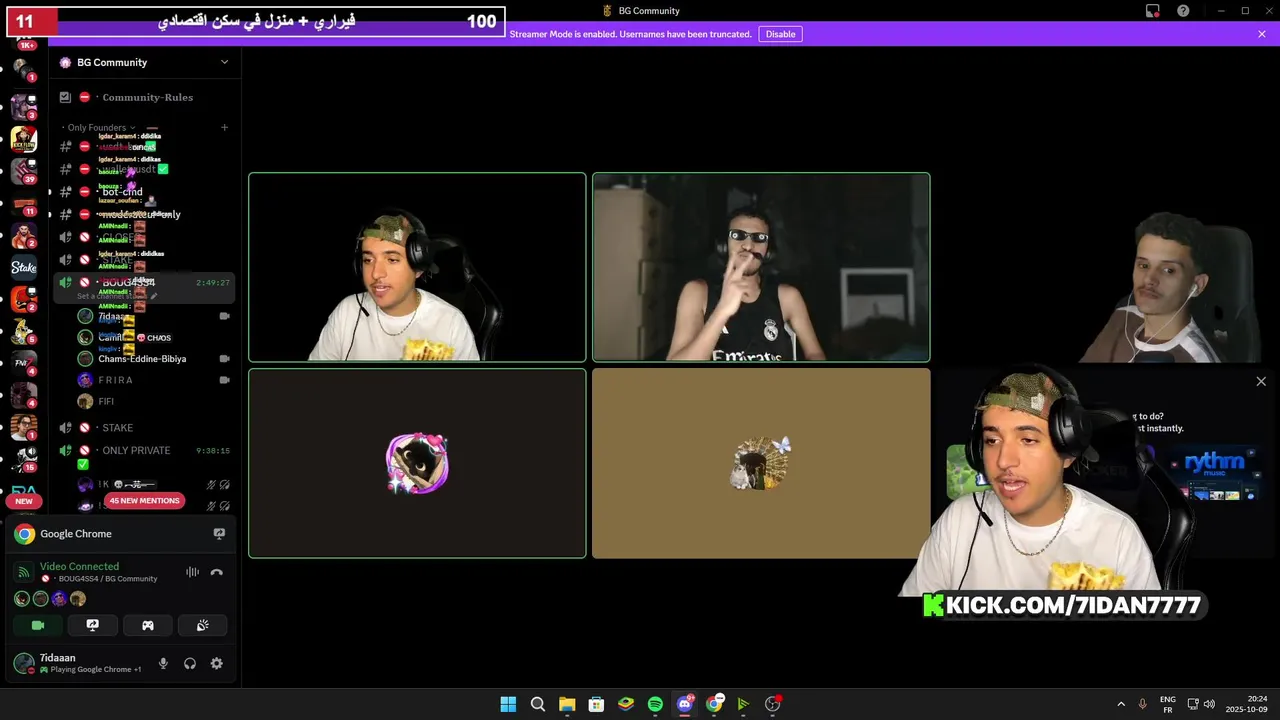
Task: Select tan background avatar participant tile
Action: click(761, 463)
